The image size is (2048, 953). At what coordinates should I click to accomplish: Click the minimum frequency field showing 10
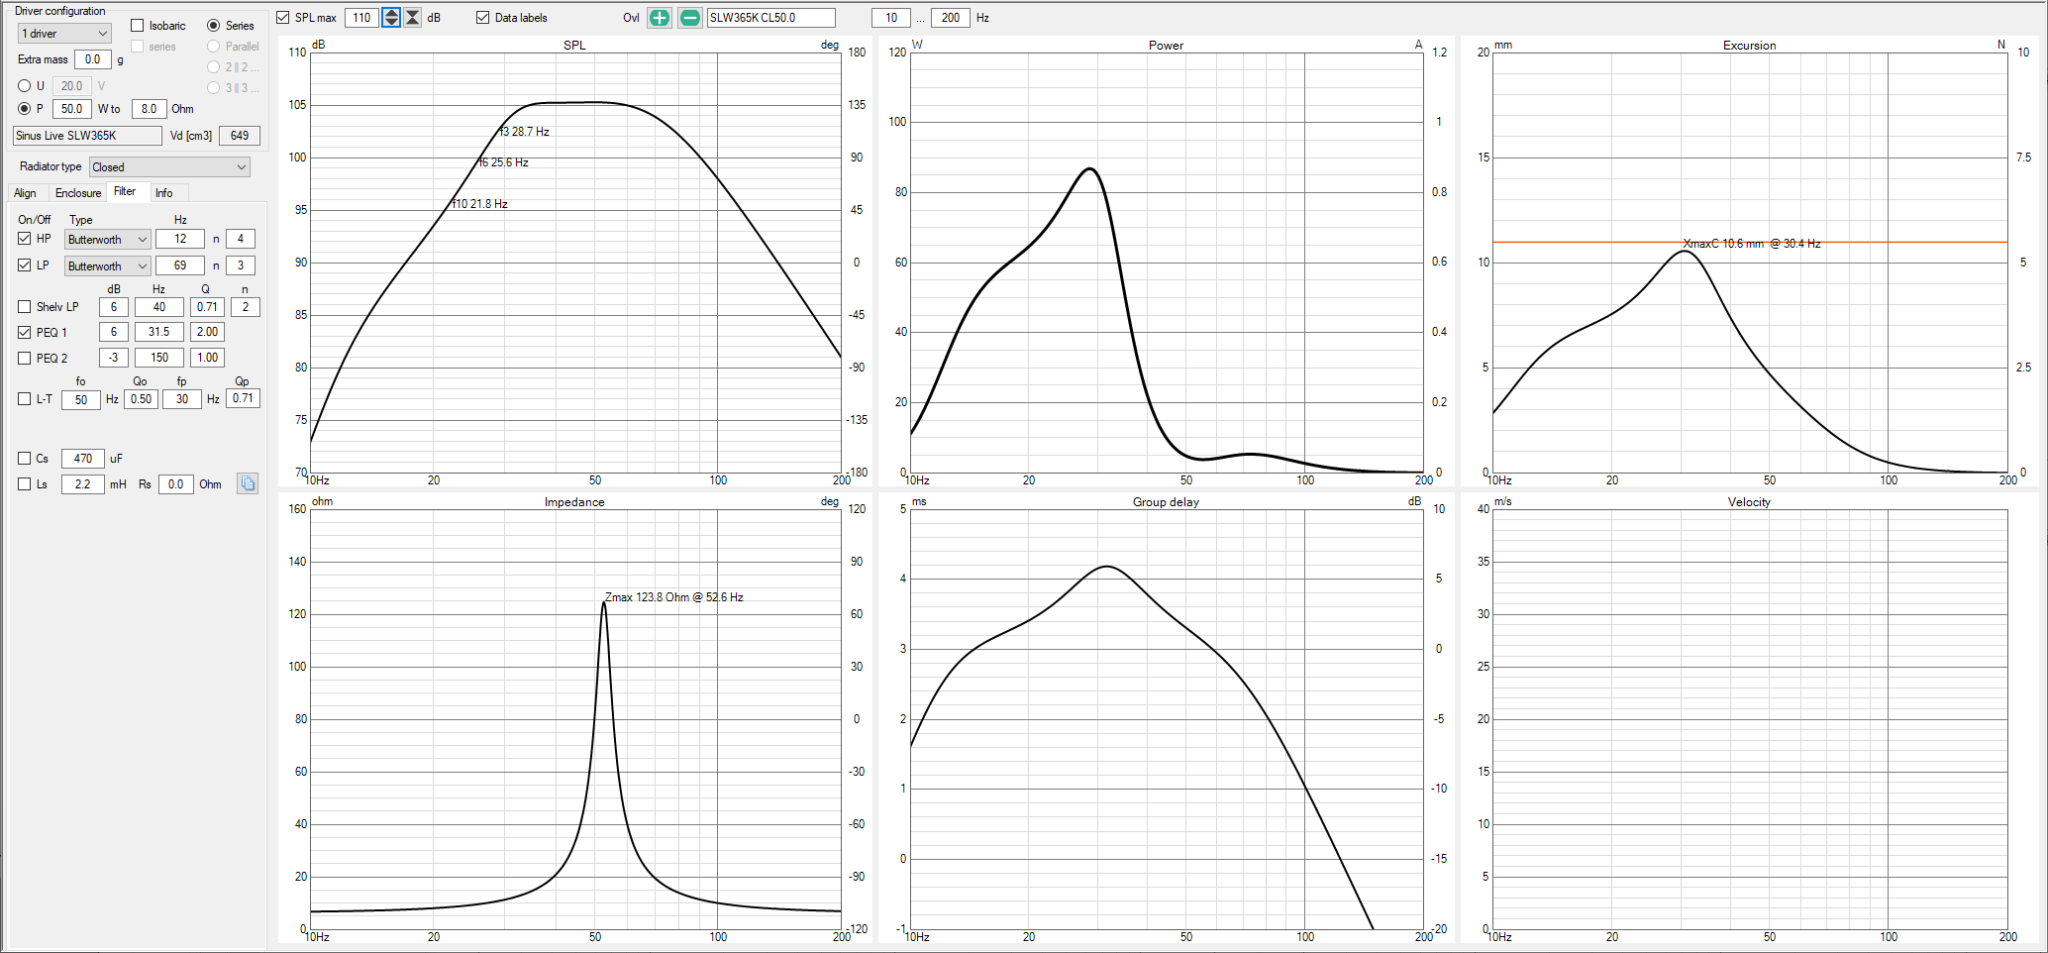tap(891, 18)
